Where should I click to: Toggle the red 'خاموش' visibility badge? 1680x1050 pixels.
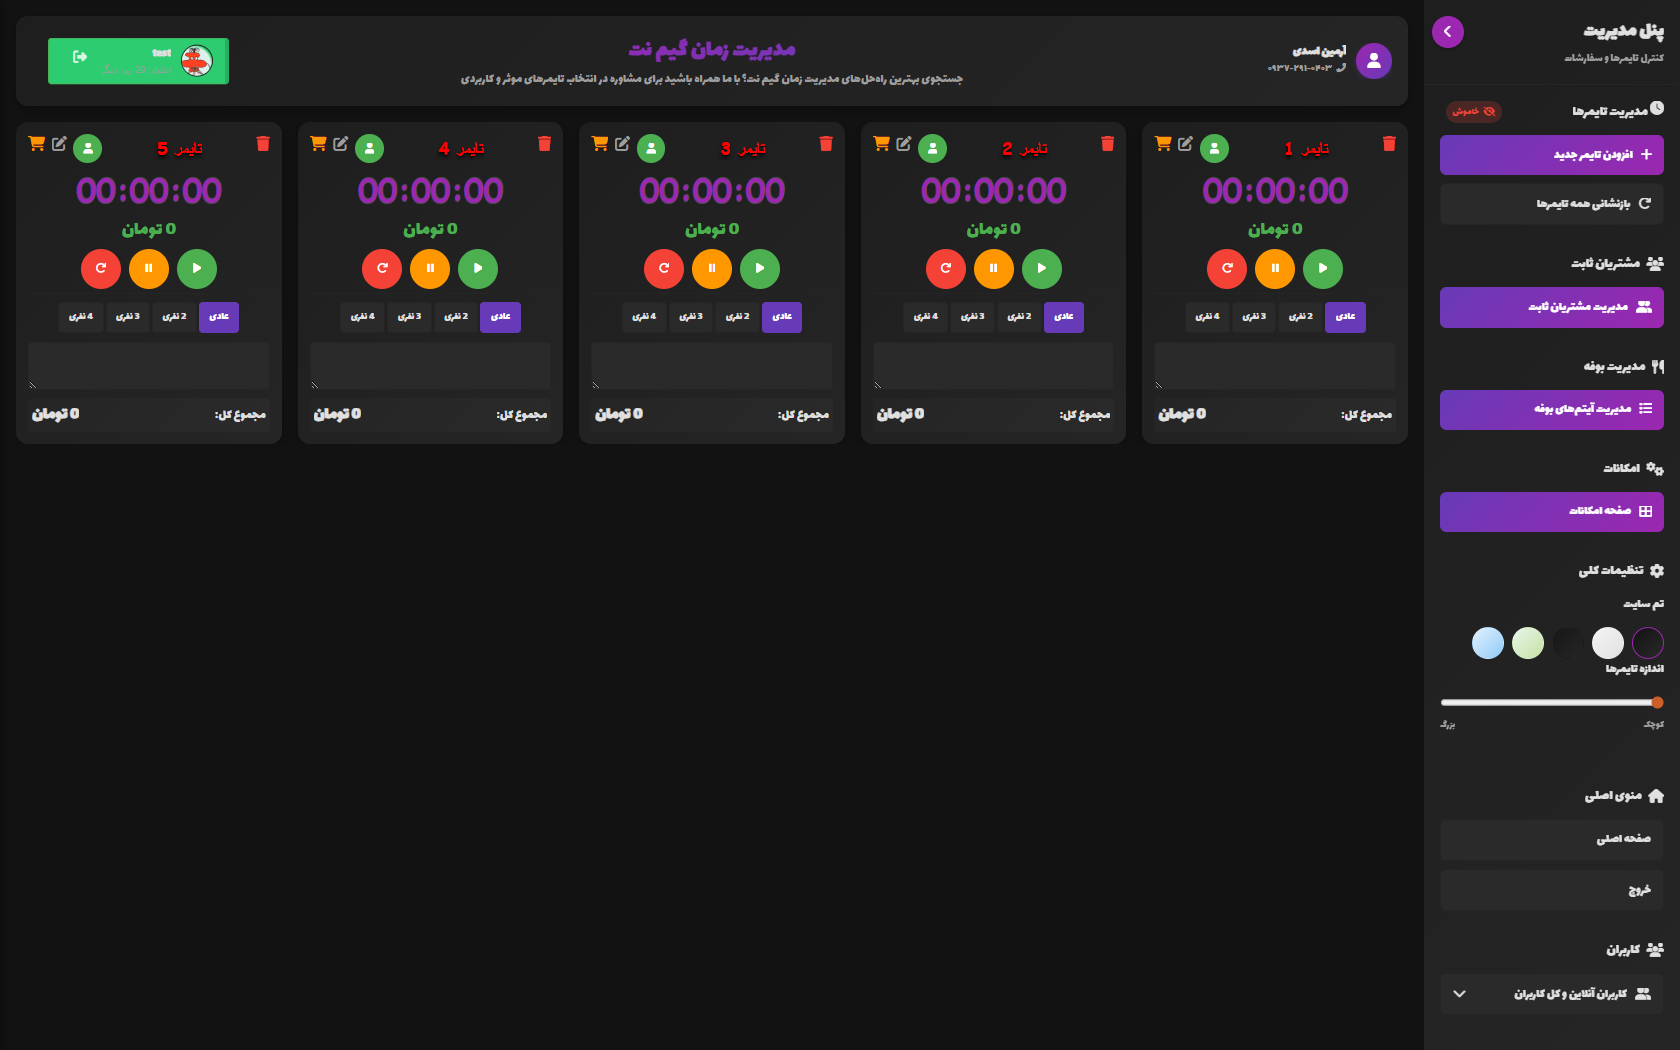click(x=1473, y=112)
